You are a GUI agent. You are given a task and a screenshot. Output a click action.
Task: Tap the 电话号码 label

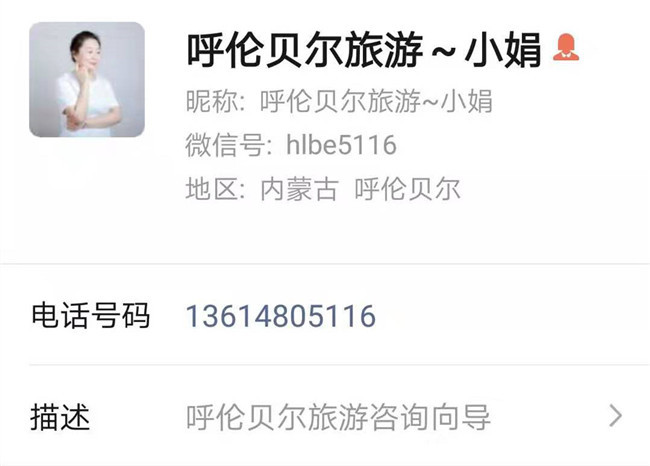point(90,316)
